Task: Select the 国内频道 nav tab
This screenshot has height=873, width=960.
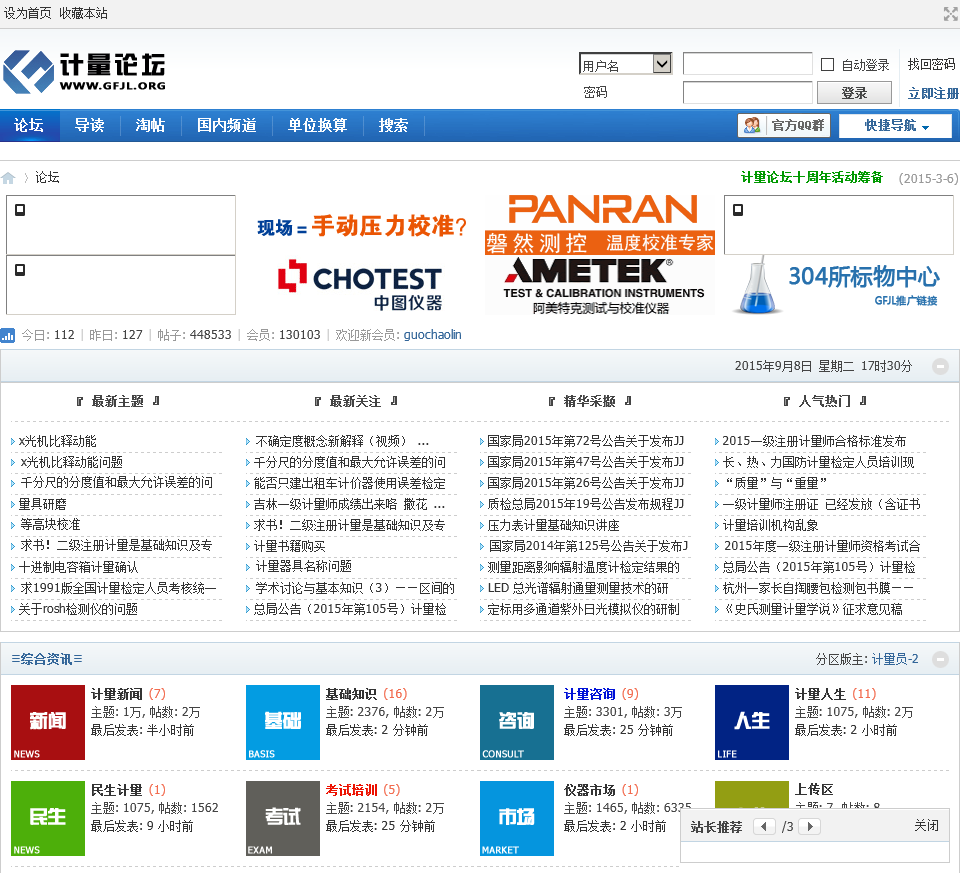Action: pyautogui.click(x=227, y=126)
